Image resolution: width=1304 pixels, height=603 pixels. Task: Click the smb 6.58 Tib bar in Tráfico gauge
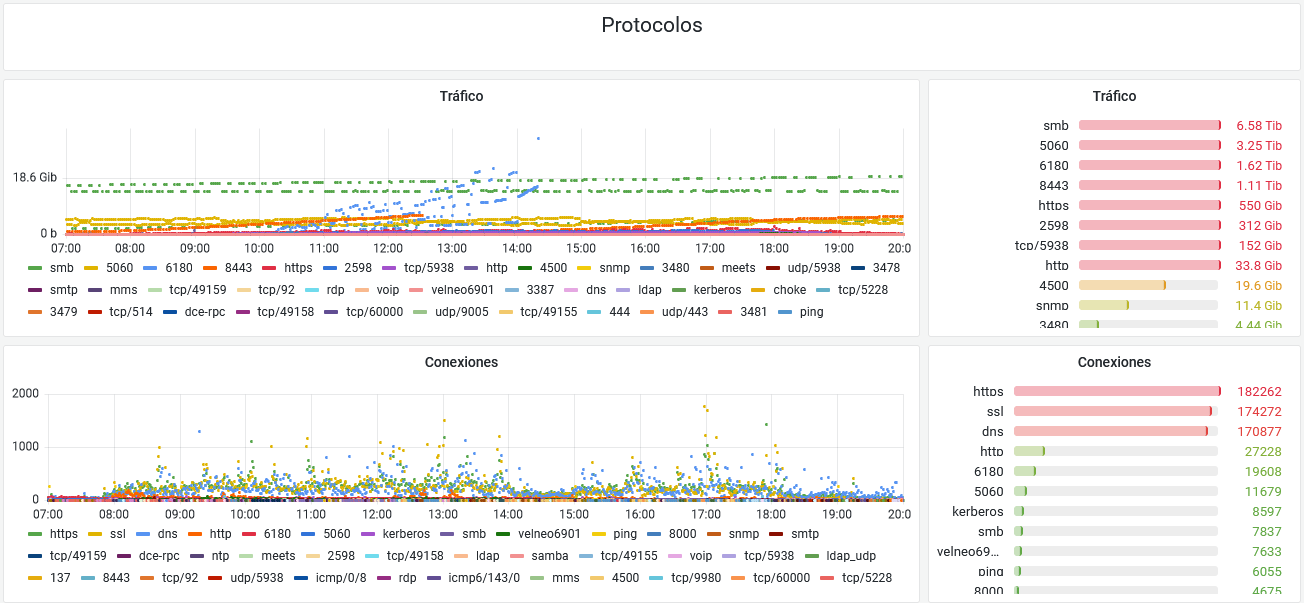[1149, 126]
